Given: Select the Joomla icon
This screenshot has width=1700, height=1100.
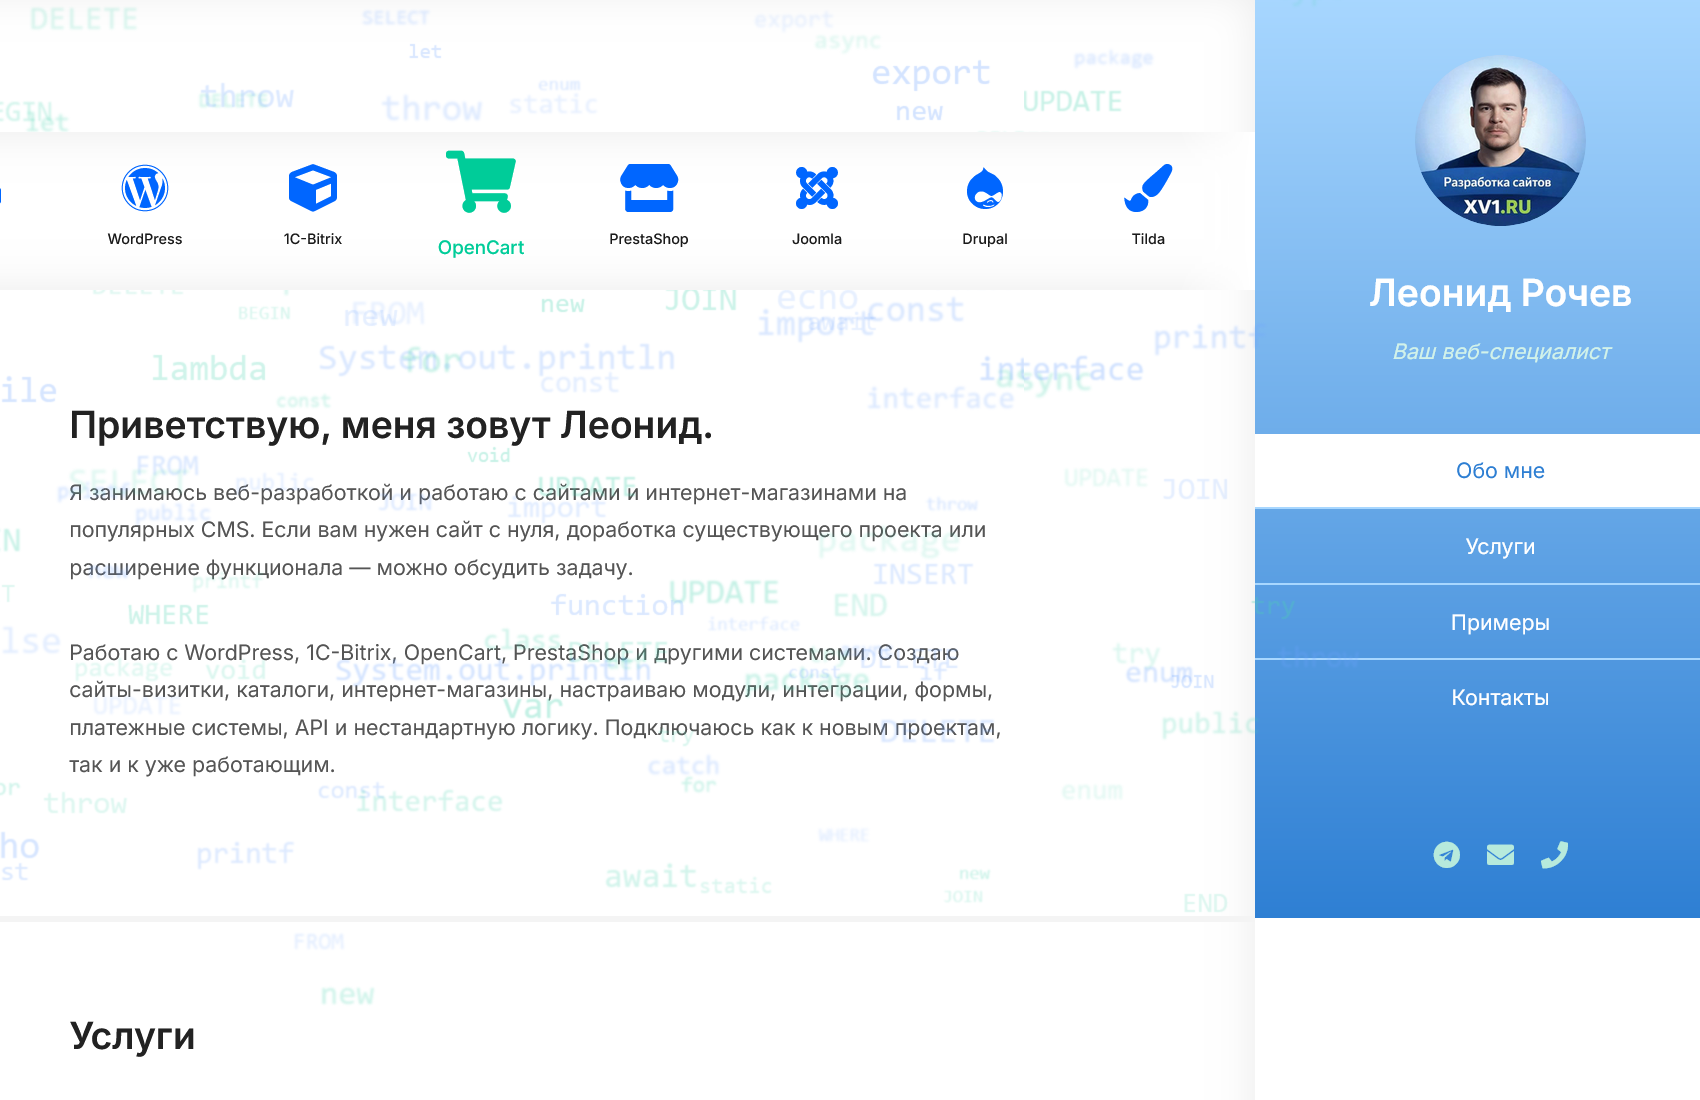Looking at the screenshot, I should 817,186.
